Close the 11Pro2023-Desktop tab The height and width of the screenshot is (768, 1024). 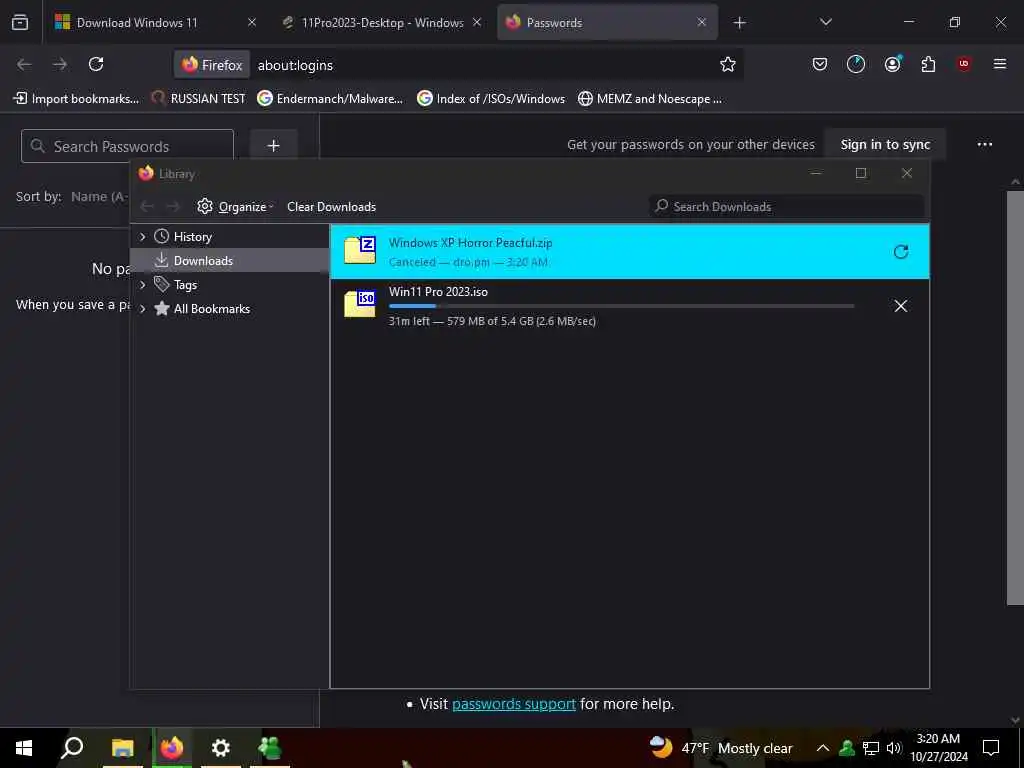(x=477, y=22)
